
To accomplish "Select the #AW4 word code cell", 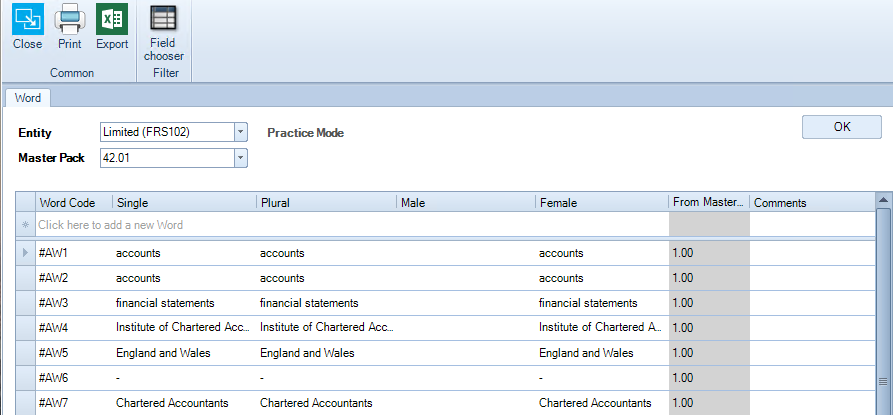I will point(74,328).
